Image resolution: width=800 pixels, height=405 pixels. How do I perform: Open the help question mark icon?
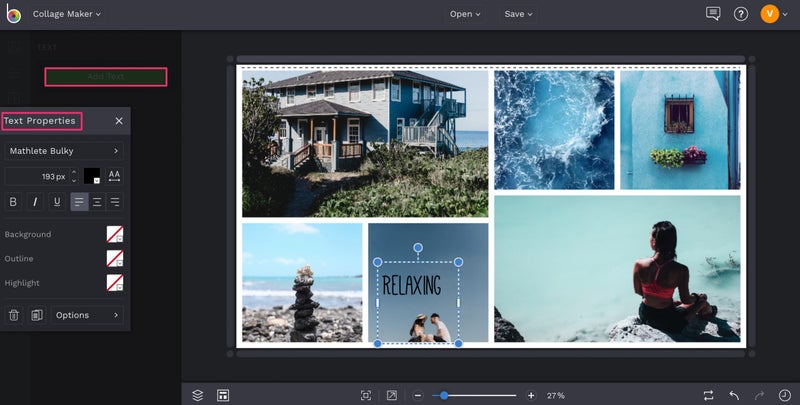click(741, 14)
